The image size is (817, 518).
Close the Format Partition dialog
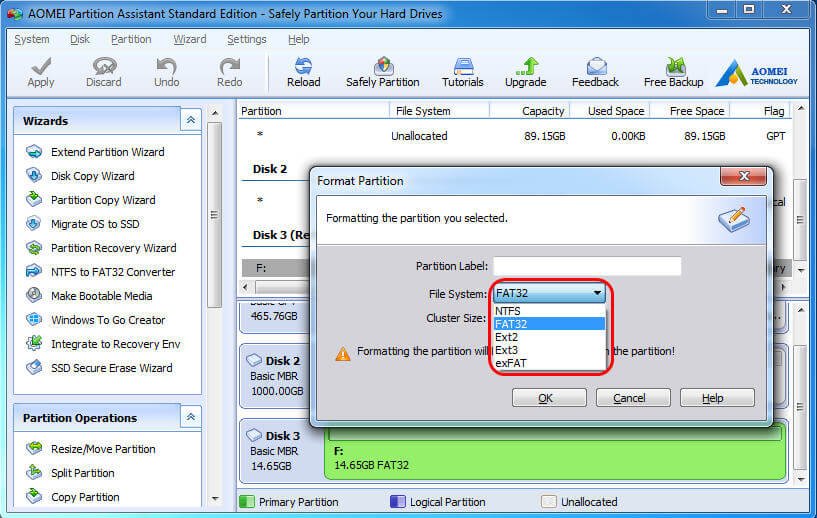pos(744,176)
